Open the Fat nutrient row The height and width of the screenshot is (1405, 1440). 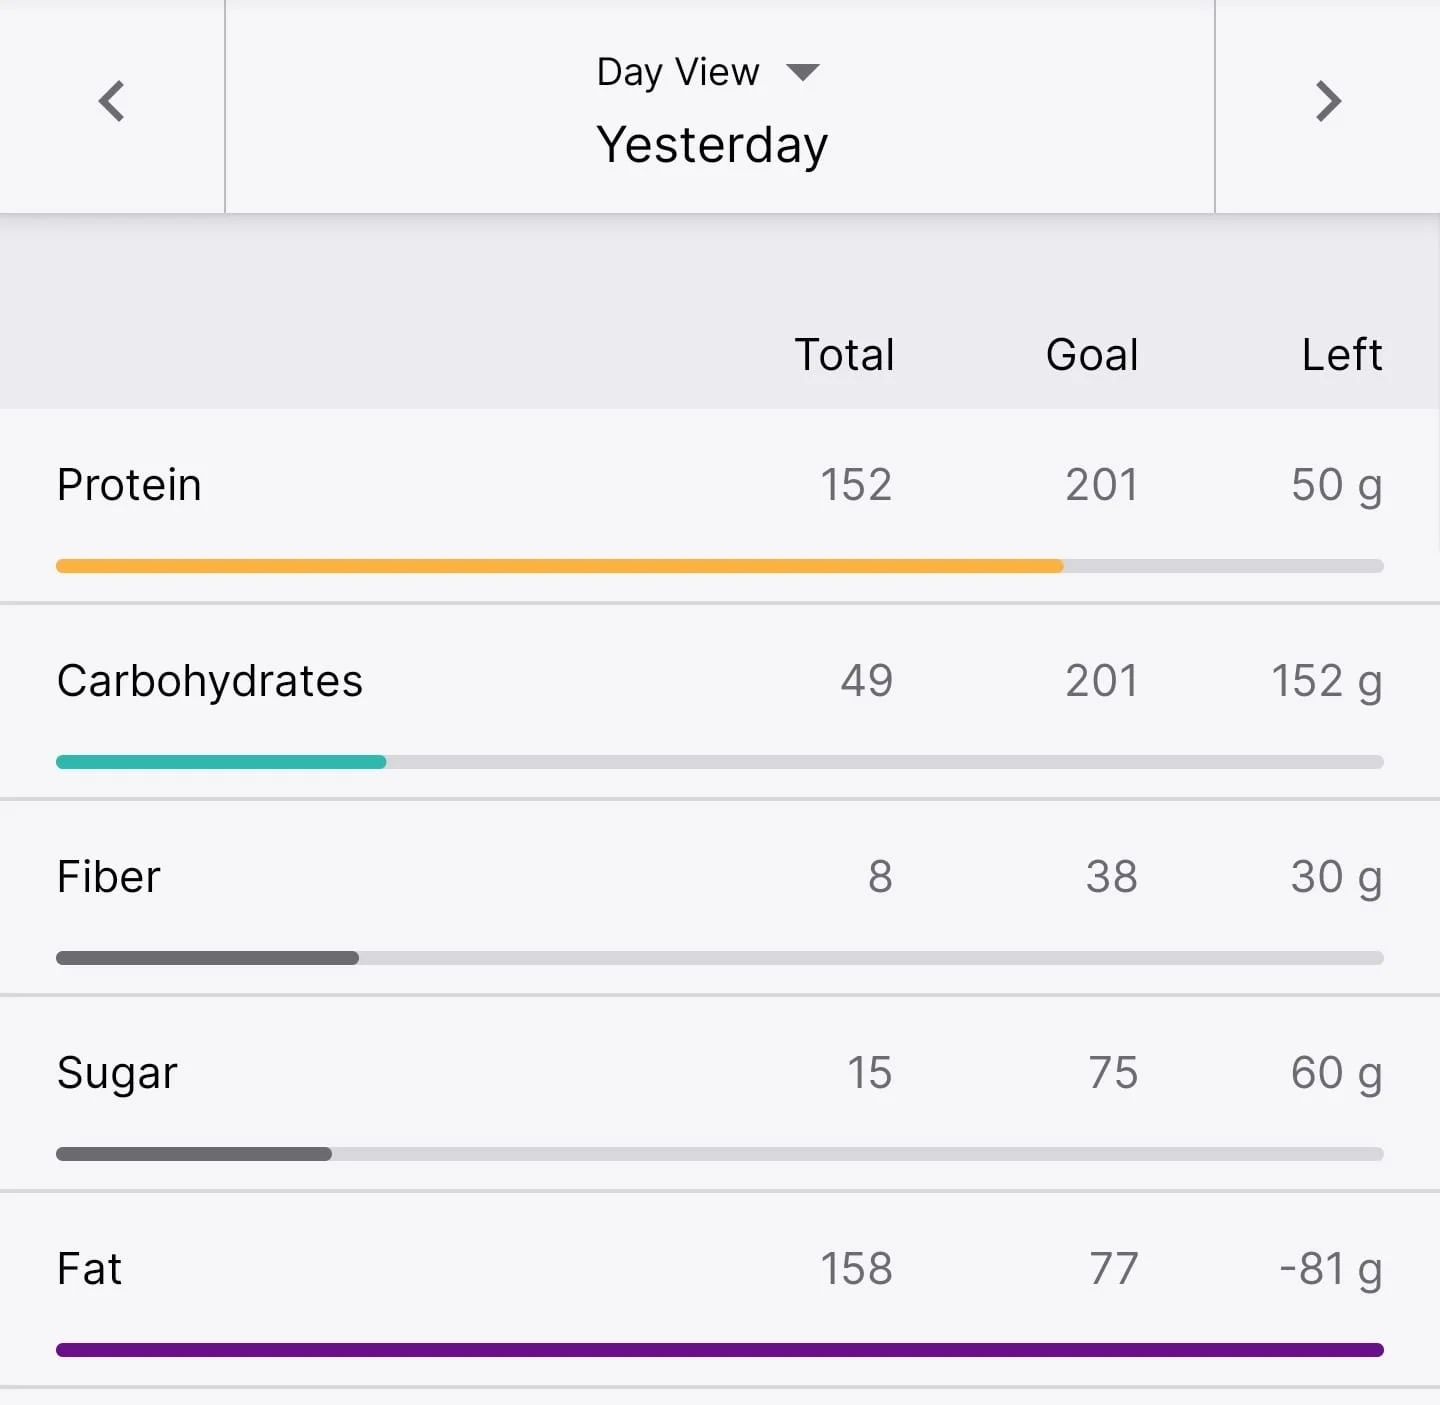pyautogui.click(x=720, y=1289)
